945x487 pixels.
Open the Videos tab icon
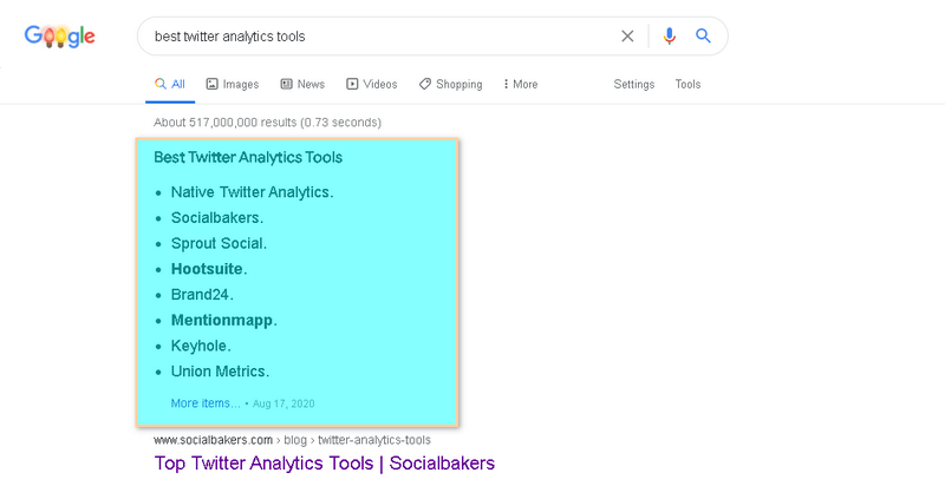pyautogui.click(x=352, y=84)
